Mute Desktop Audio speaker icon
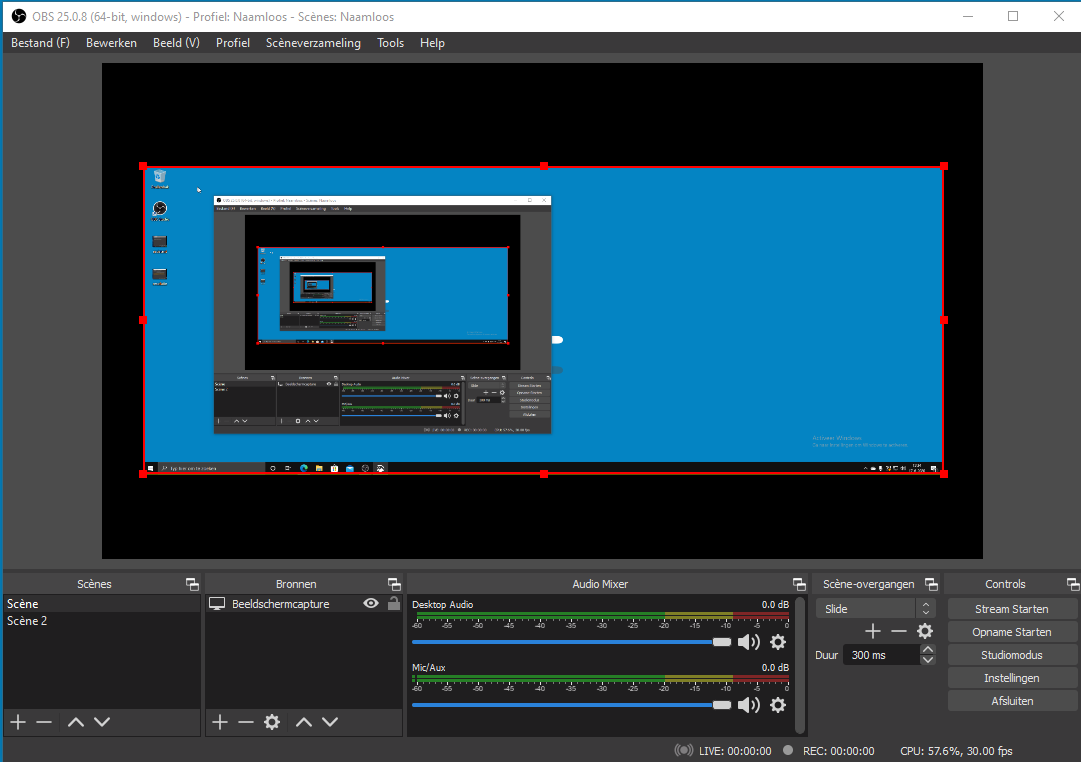 (749, 642)
